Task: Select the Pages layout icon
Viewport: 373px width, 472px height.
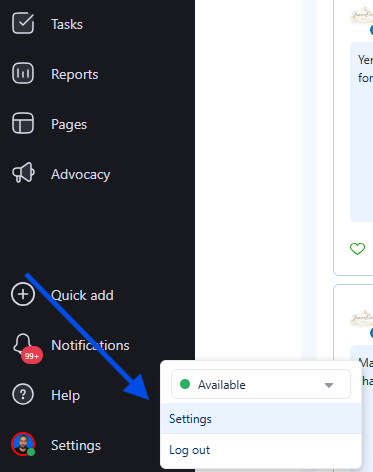Action: coord(23,123)
